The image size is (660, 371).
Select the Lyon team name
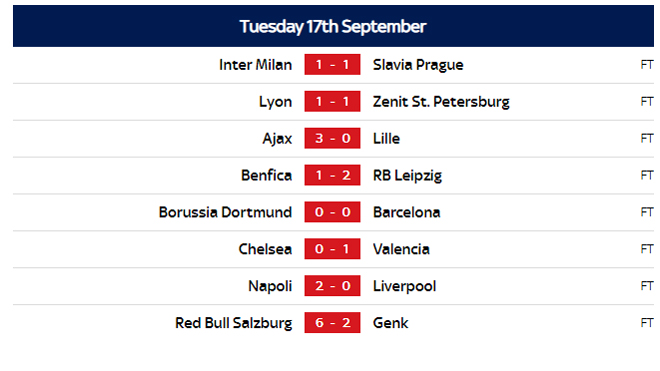pyautogui.click(x=275, y=102)
